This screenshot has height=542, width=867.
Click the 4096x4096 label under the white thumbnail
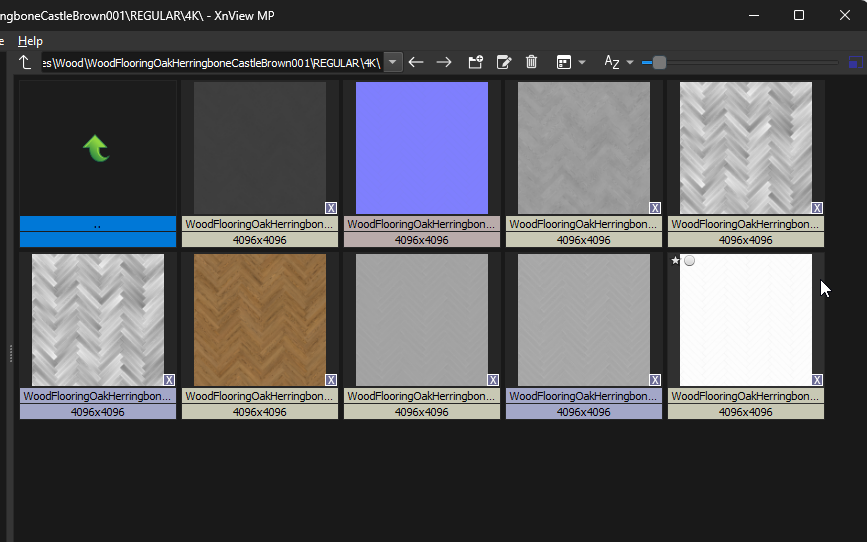pyautogui.click(x=746, y=412)
